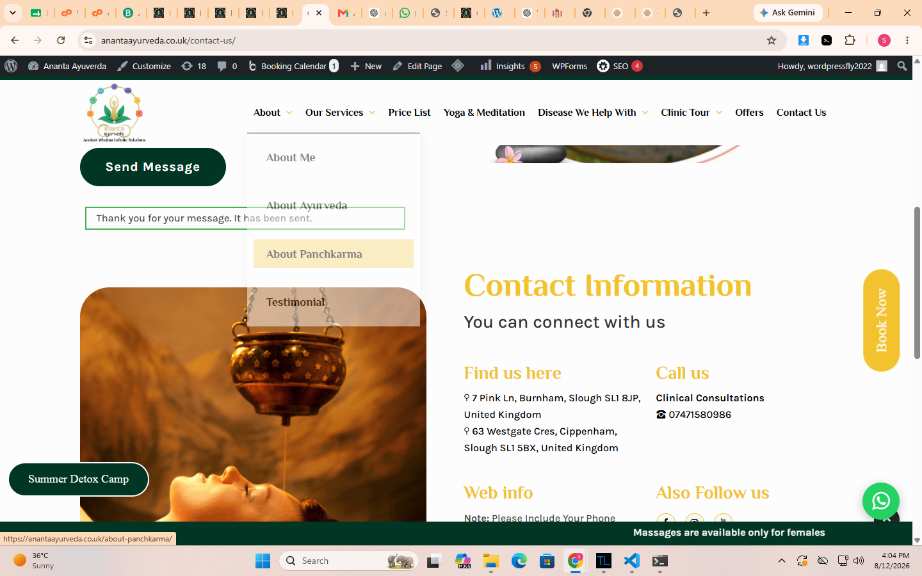Click Insights in the admin bar

coord(509,66)
